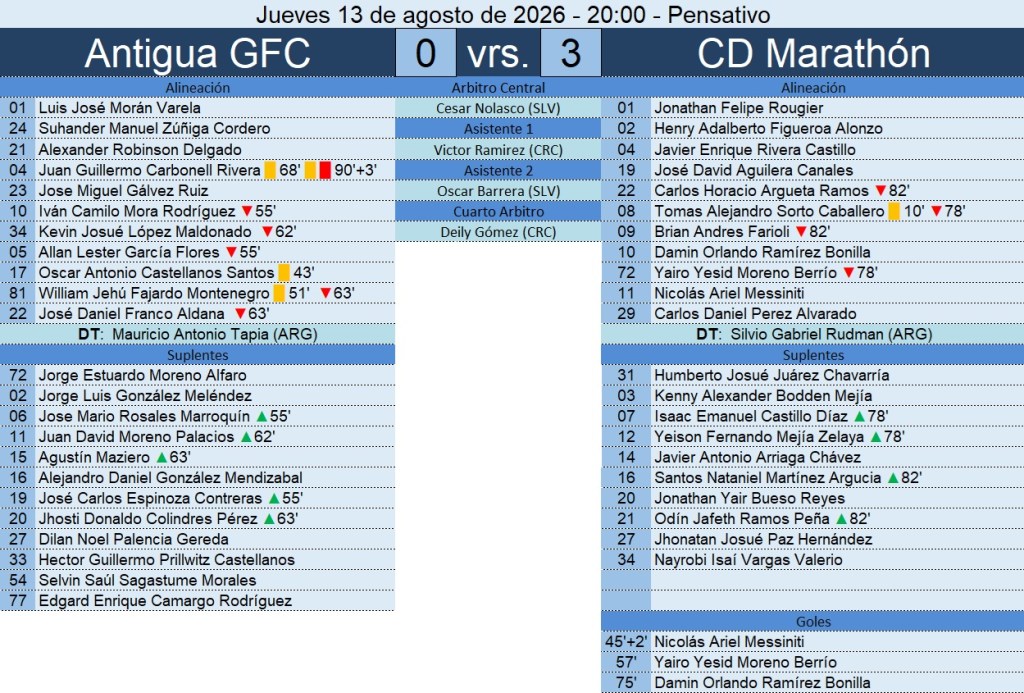Click green arrow next to Juan David Moreno Palacios

pyautogui.click(x=246, y=436)
